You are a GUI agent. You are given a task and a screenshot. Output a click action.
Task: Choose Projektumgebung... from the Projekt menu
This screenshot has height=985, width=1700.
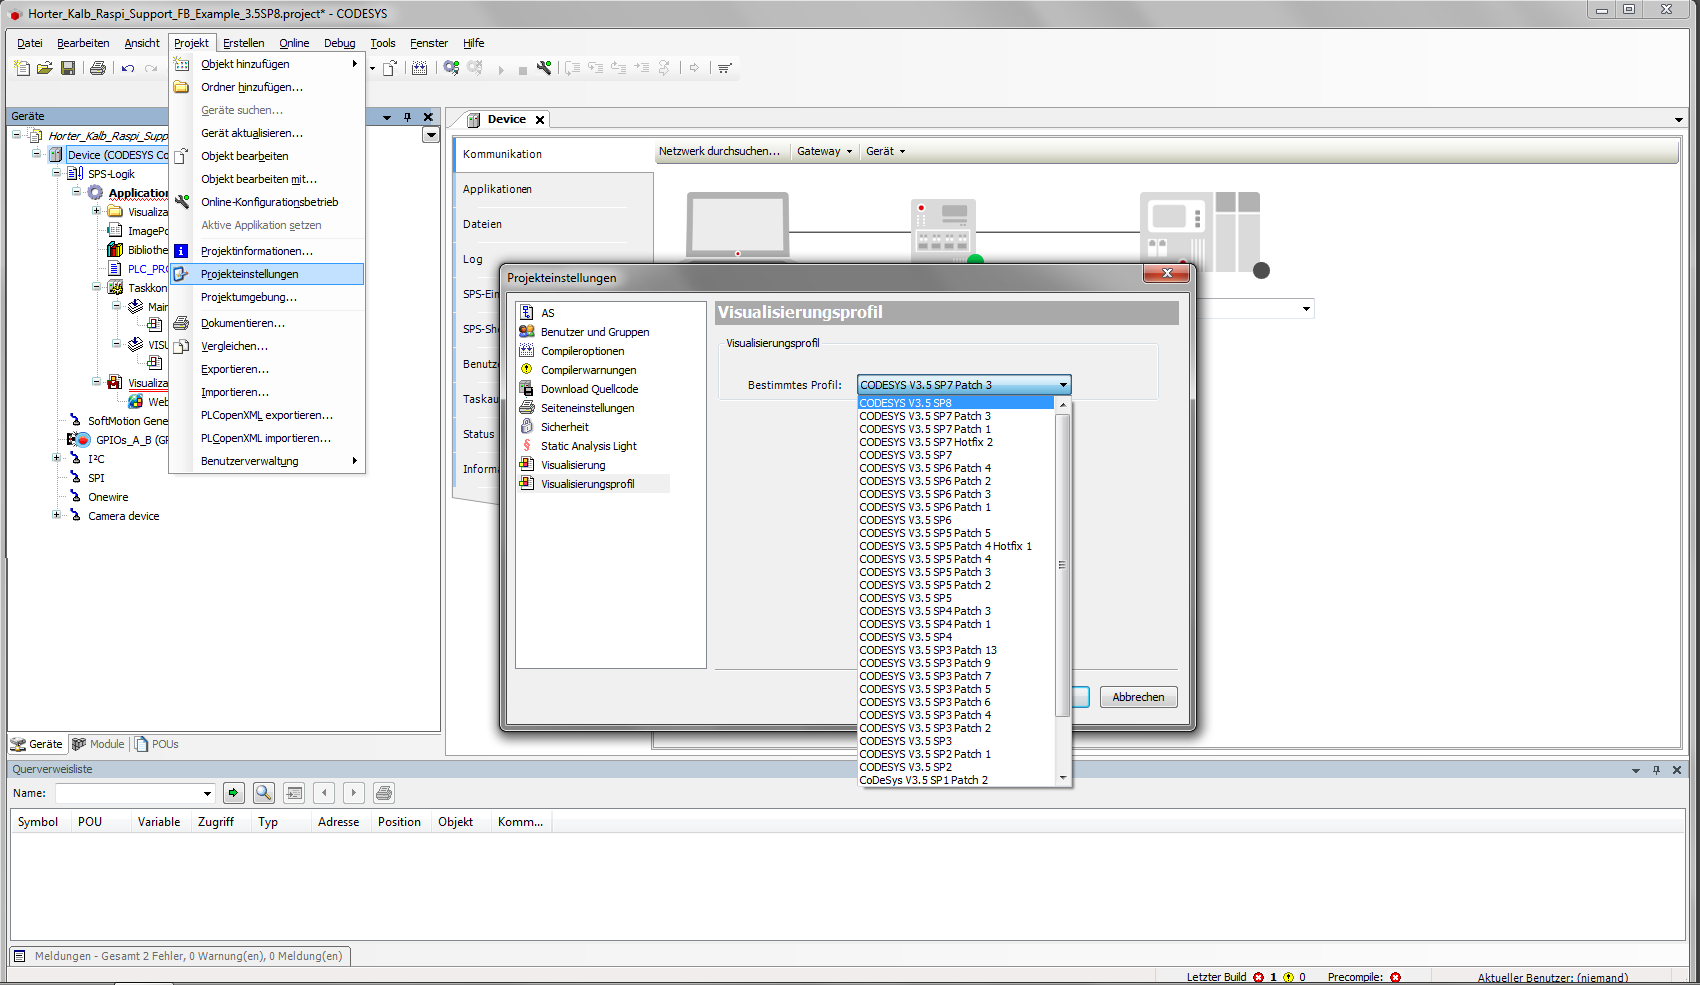click(x=248, y=297)
